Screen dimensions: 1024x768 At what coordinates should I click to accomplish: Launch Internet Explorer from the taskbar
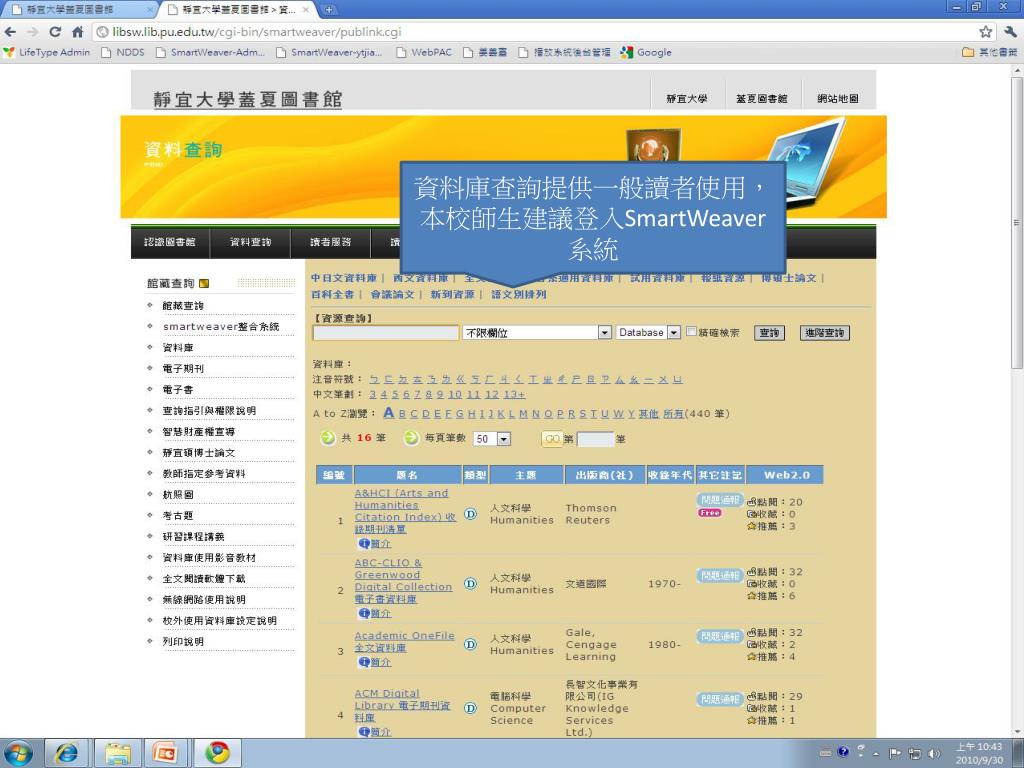[x=67, y=753]
